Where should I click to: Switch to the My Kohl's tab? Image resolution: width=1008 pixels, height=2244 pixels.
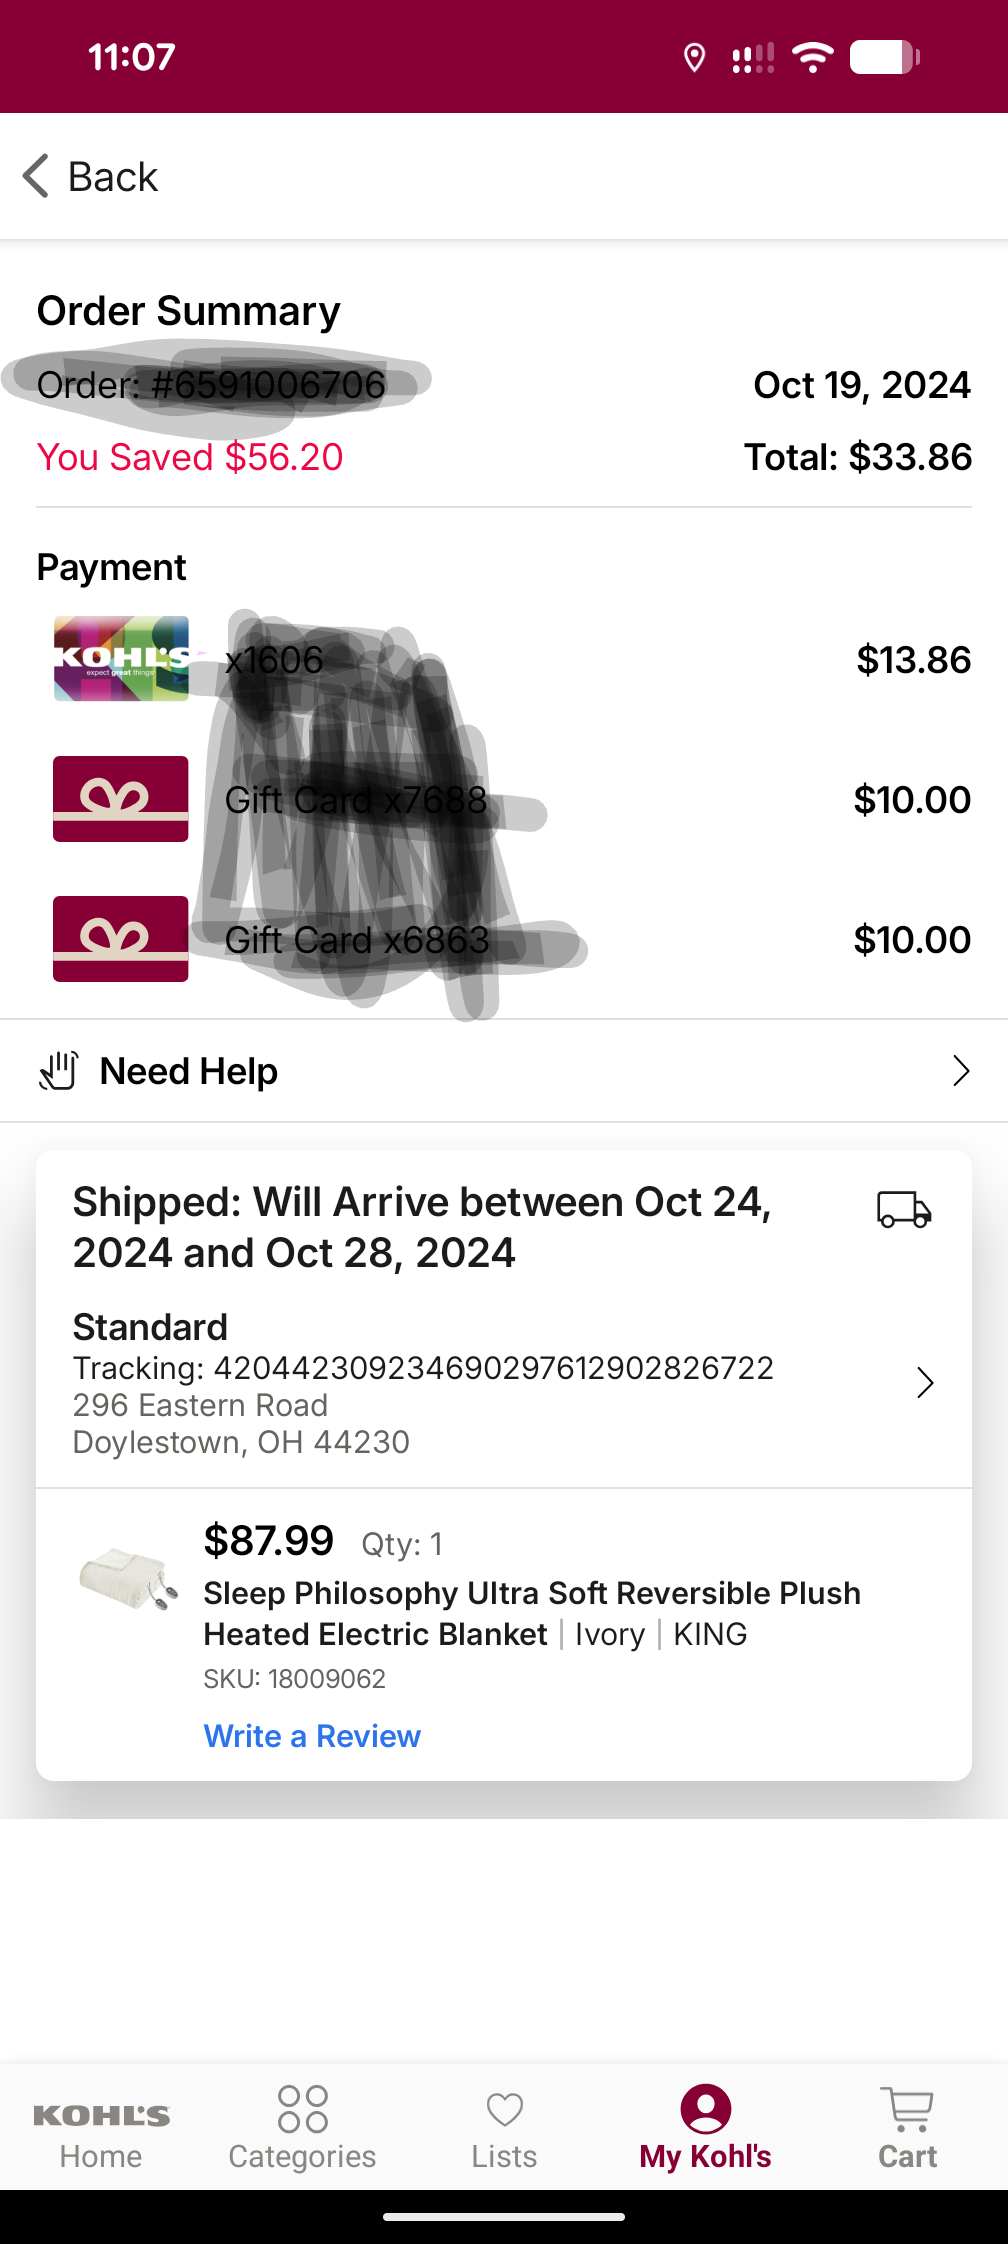(x=705, y=2128)
